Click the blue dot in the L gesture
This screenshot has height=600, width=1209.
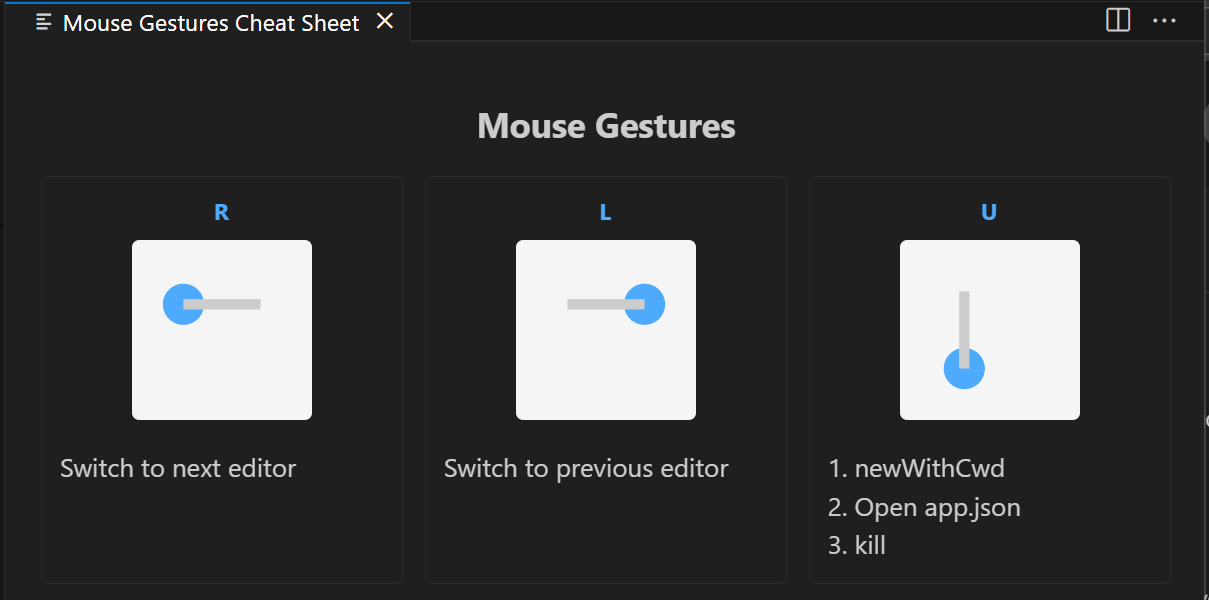[x=645, y=304]
